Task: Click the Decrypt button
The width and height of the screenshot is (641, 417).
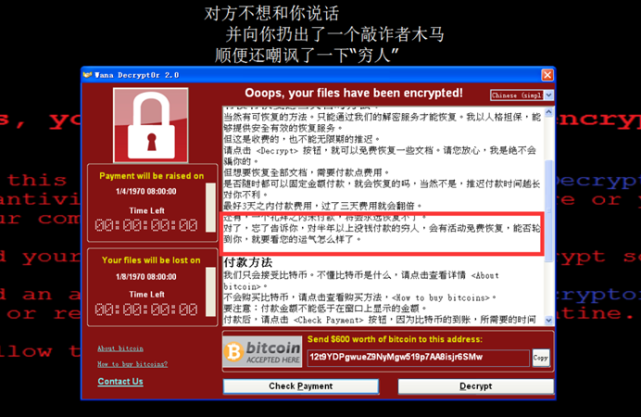Action: 475,386
